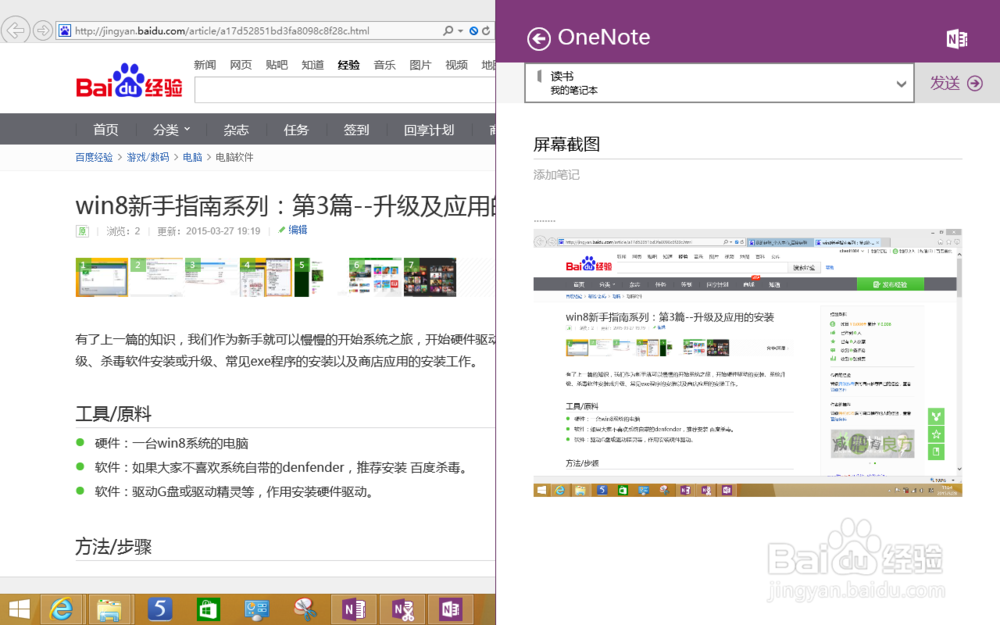Open the 任务 menu item

pyautogui.click(x=296, y=129)
